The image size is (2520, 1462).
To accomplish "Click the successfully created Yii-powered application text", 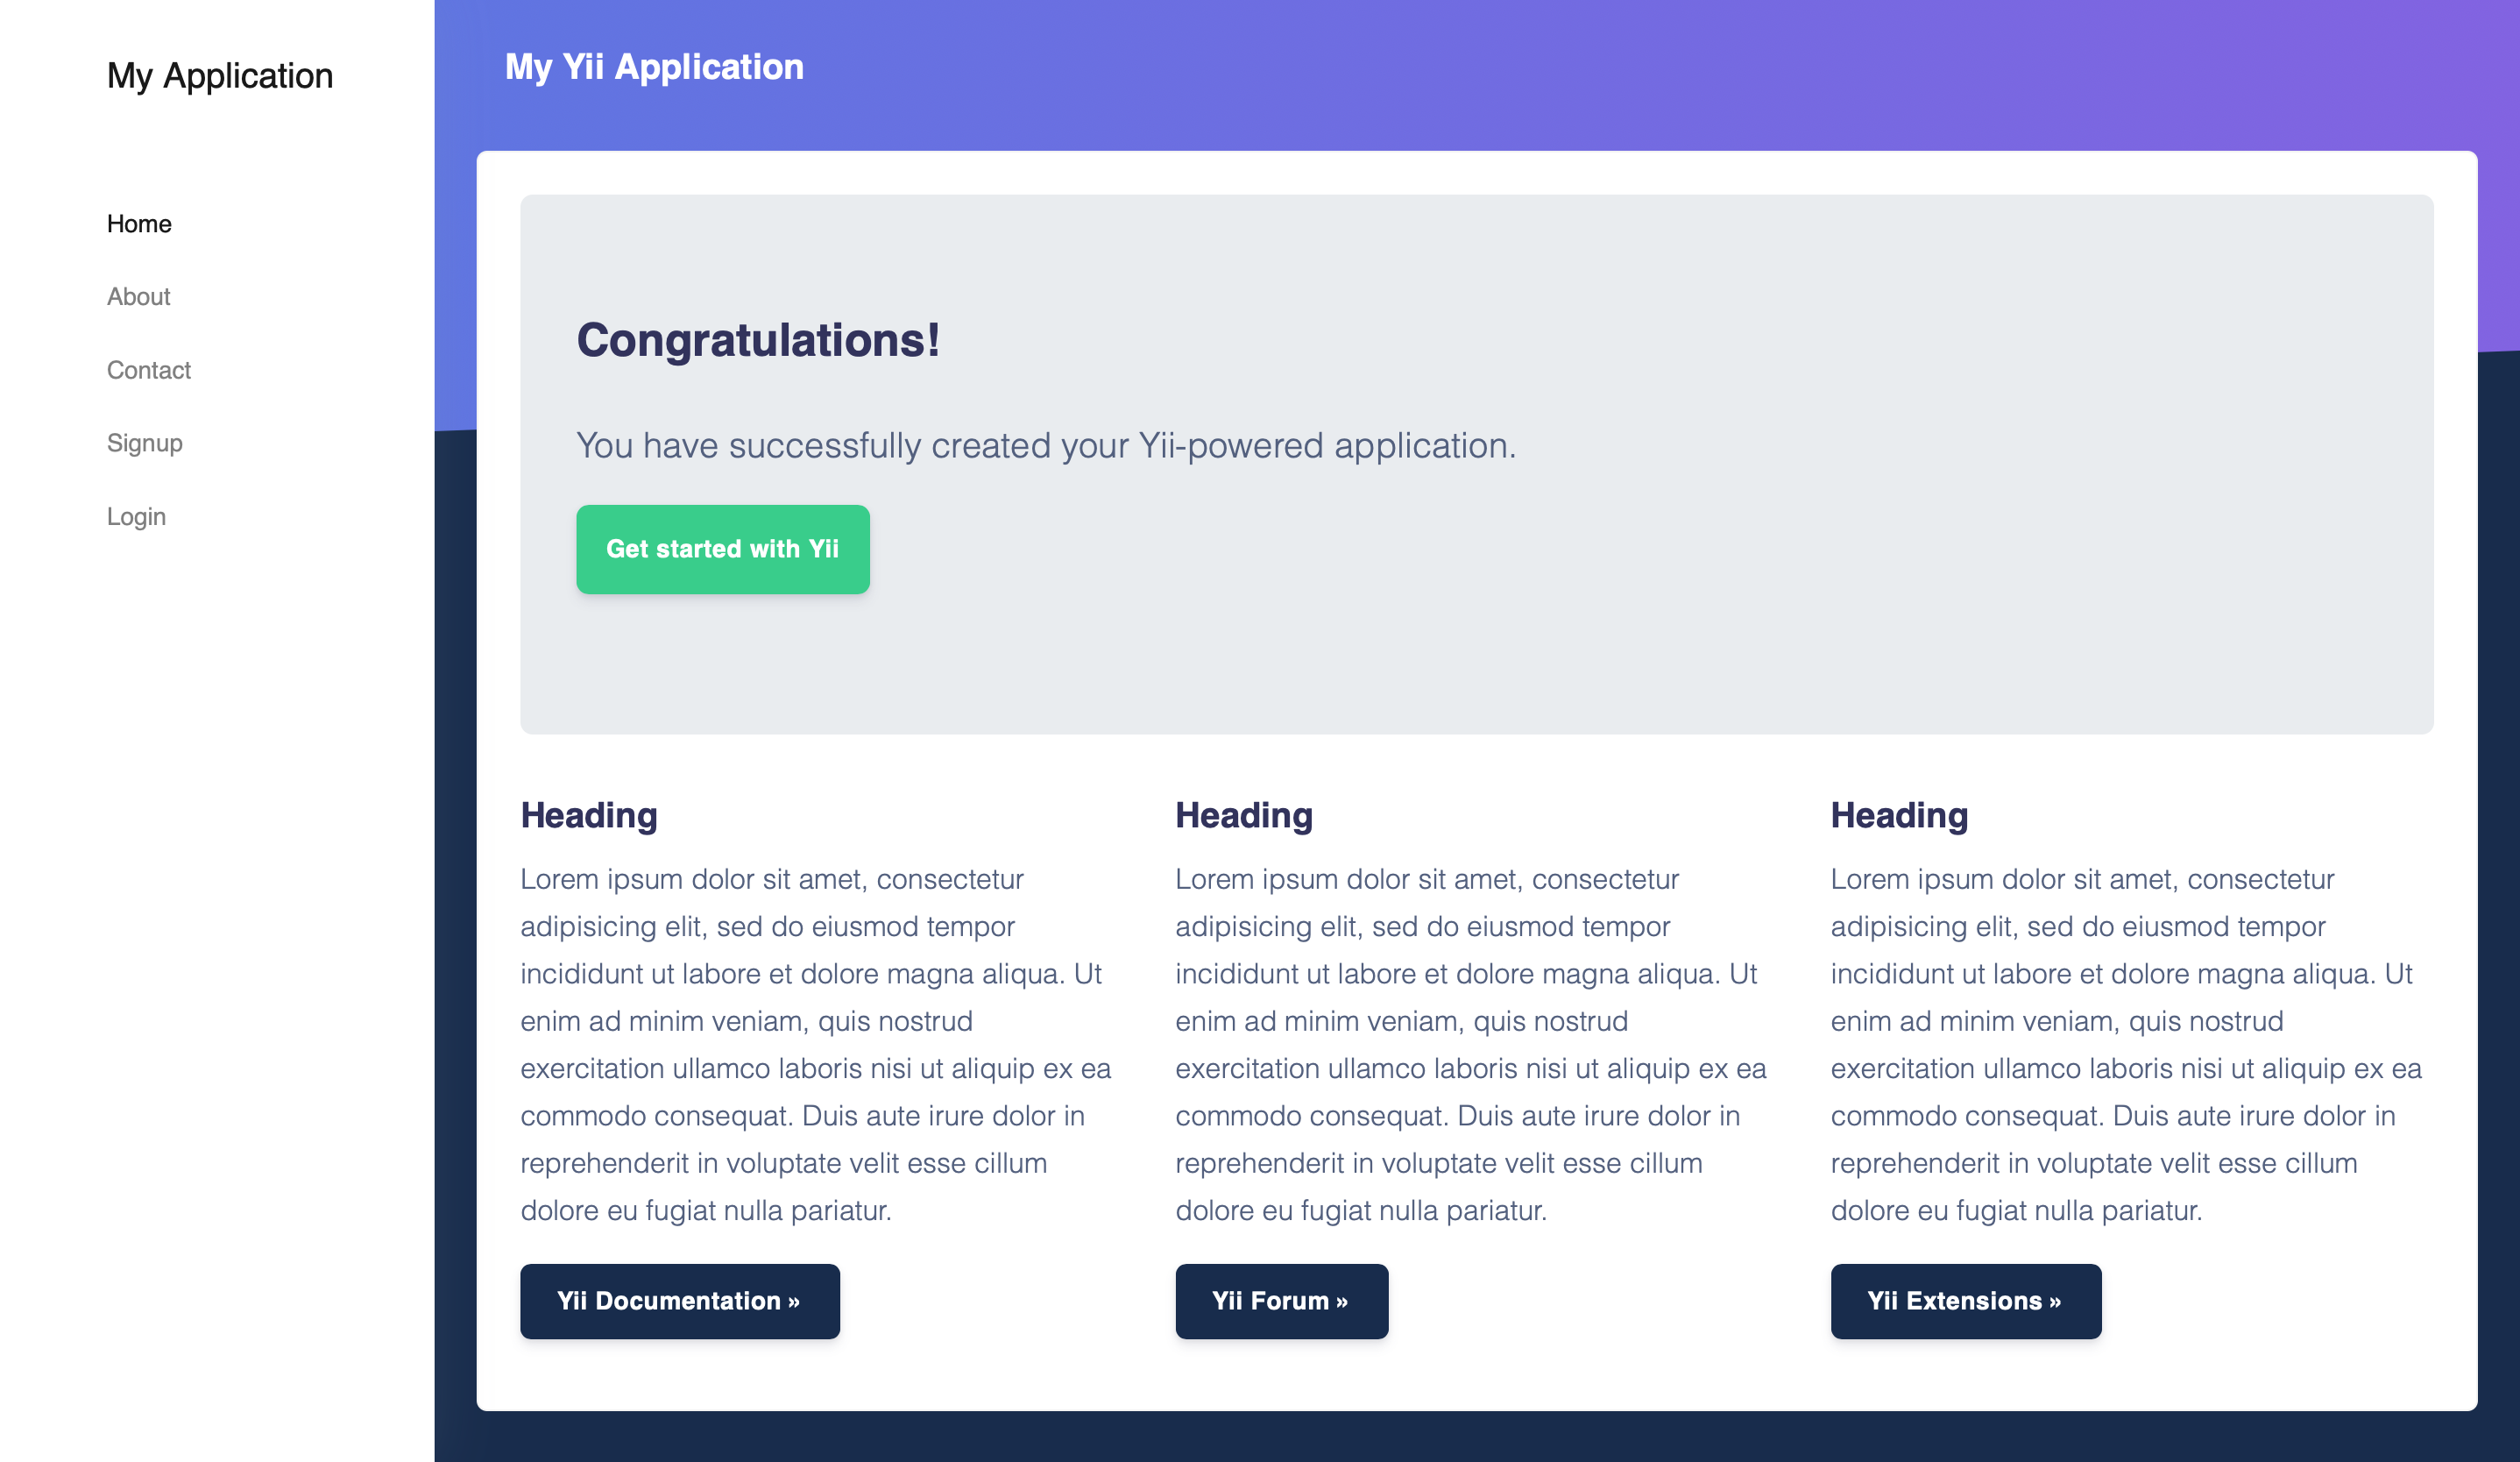I will click(x=1046, y=446).
